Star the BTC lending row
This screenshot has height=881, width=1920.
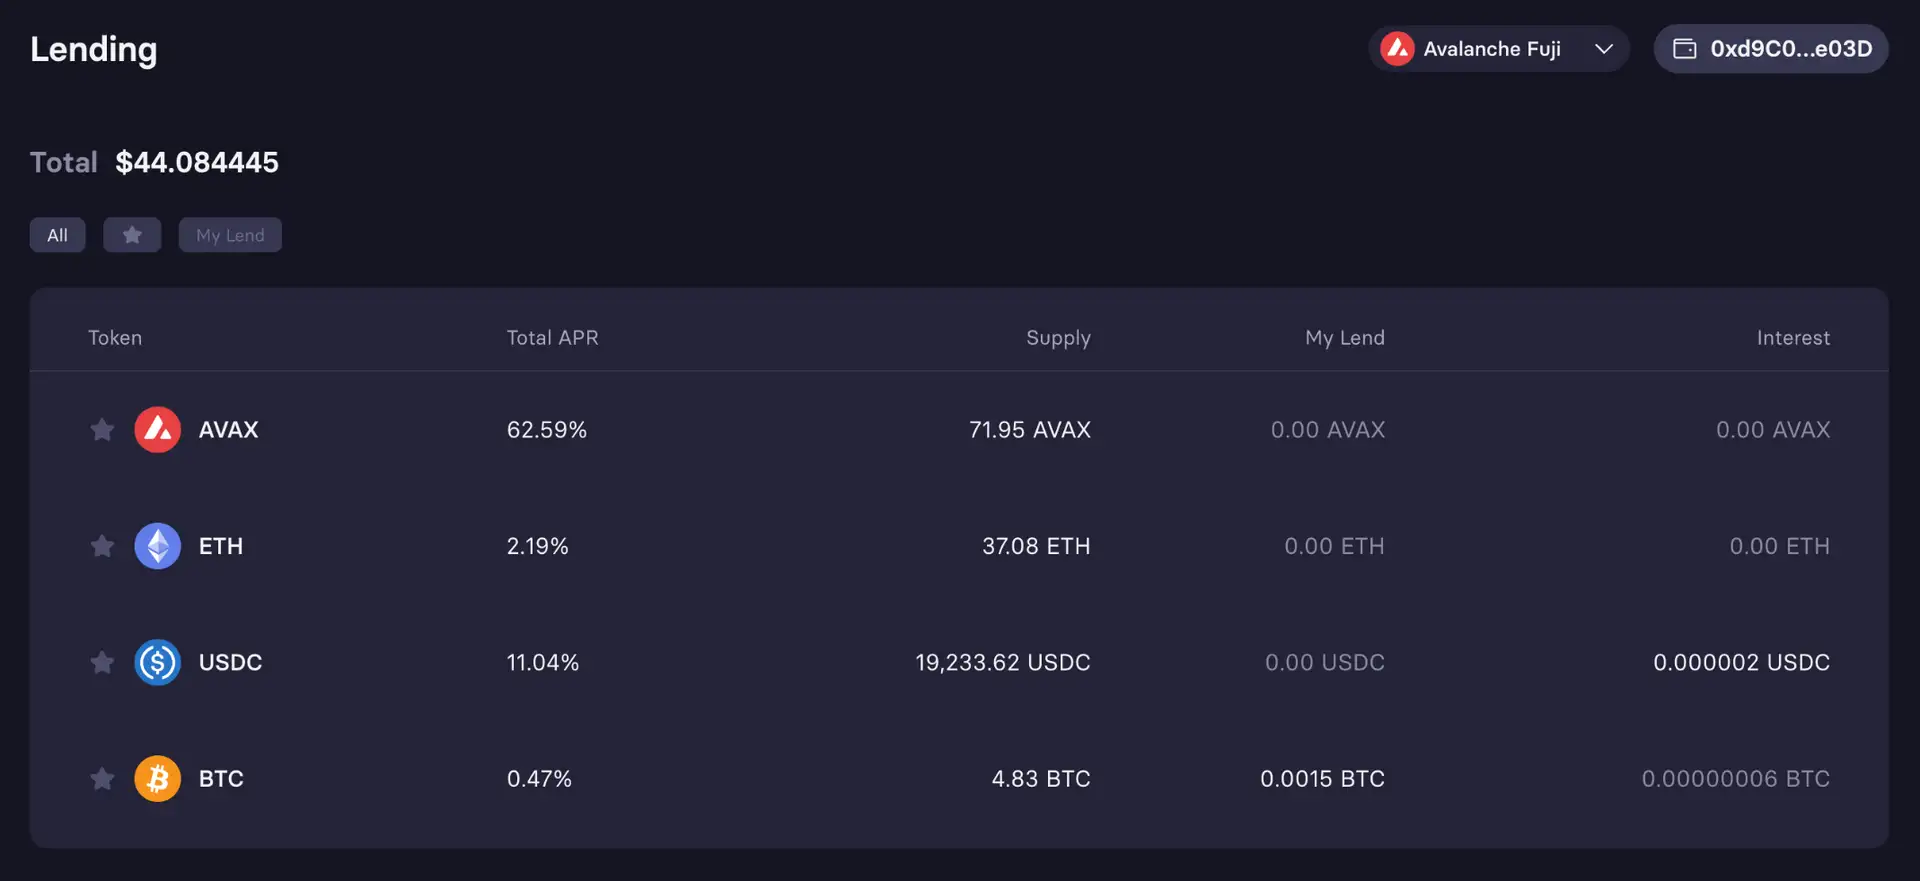tap(102, 778)
